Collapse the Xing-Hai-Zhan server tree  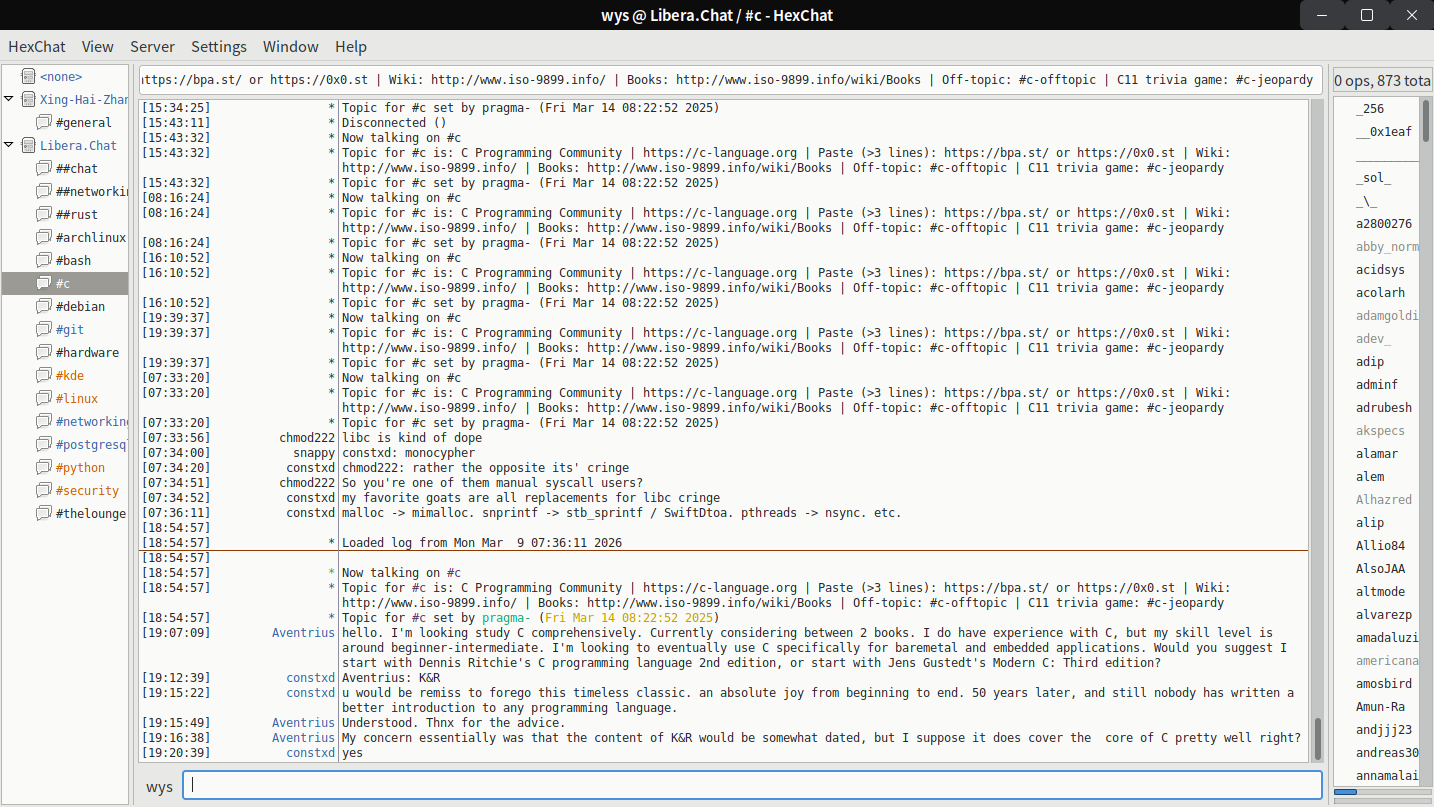pyautogui.click(x=9, y=99)
